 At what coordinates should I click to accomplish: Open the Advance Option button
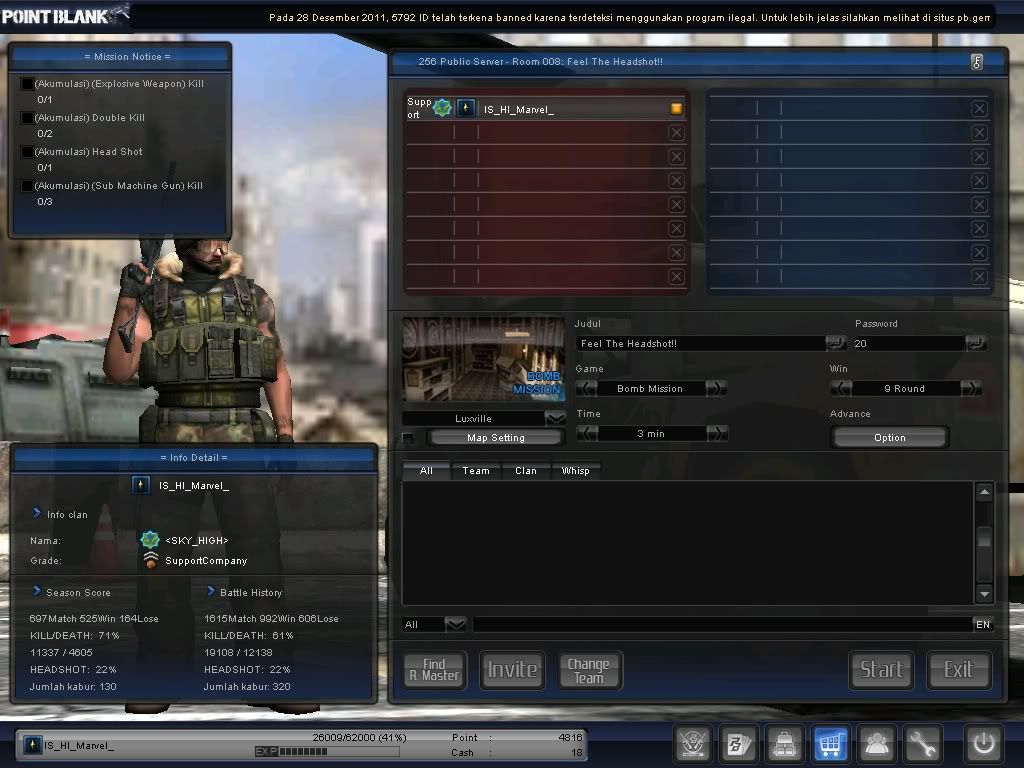click(889, 438)
